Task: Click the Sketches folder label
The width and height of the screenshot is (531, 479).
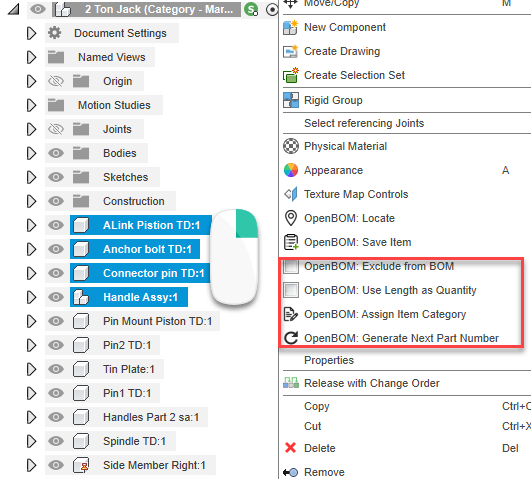Action: pos(126,177)
